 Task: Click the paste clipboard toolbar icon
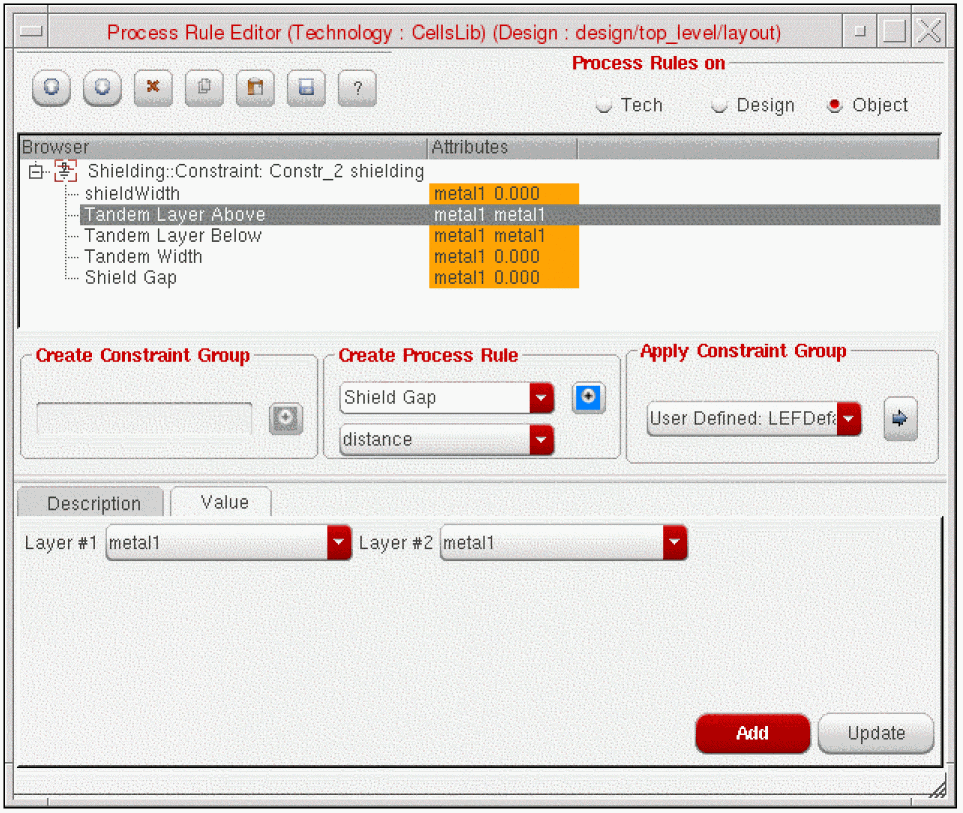click(x=255, y=88)
